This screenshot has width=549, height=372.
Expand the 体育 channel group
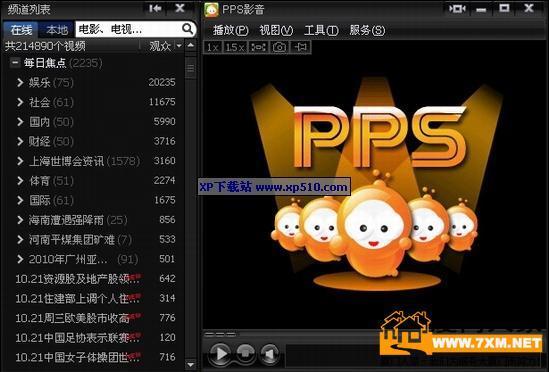20,181
